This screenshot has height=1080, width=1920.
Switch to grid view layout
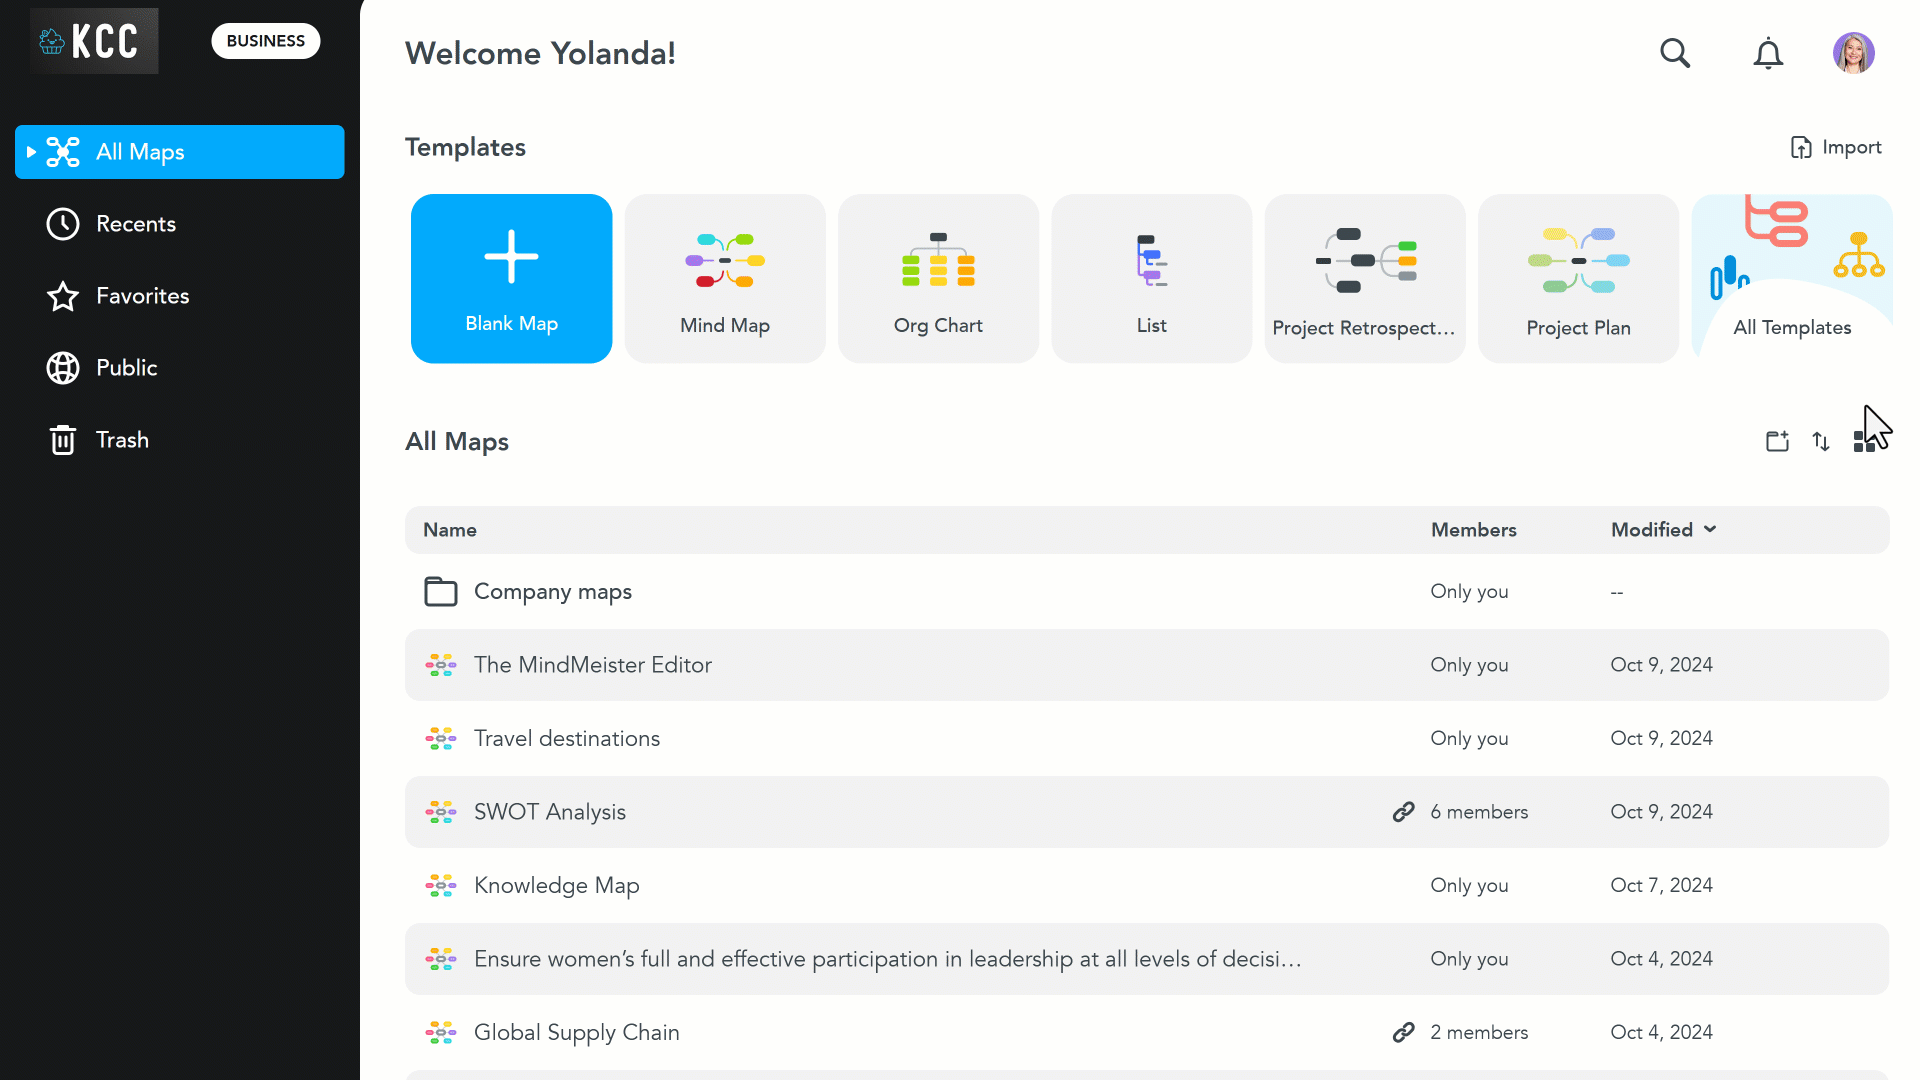(1864, 441)
